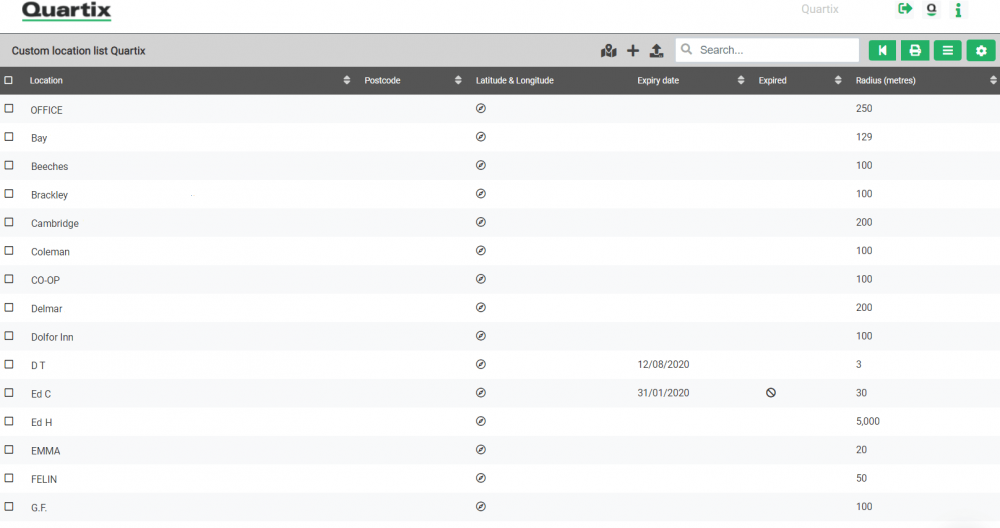Sort by Expiry date column arrows
Viewport: 1000px width, 528px height.
[x=740, y=80]
